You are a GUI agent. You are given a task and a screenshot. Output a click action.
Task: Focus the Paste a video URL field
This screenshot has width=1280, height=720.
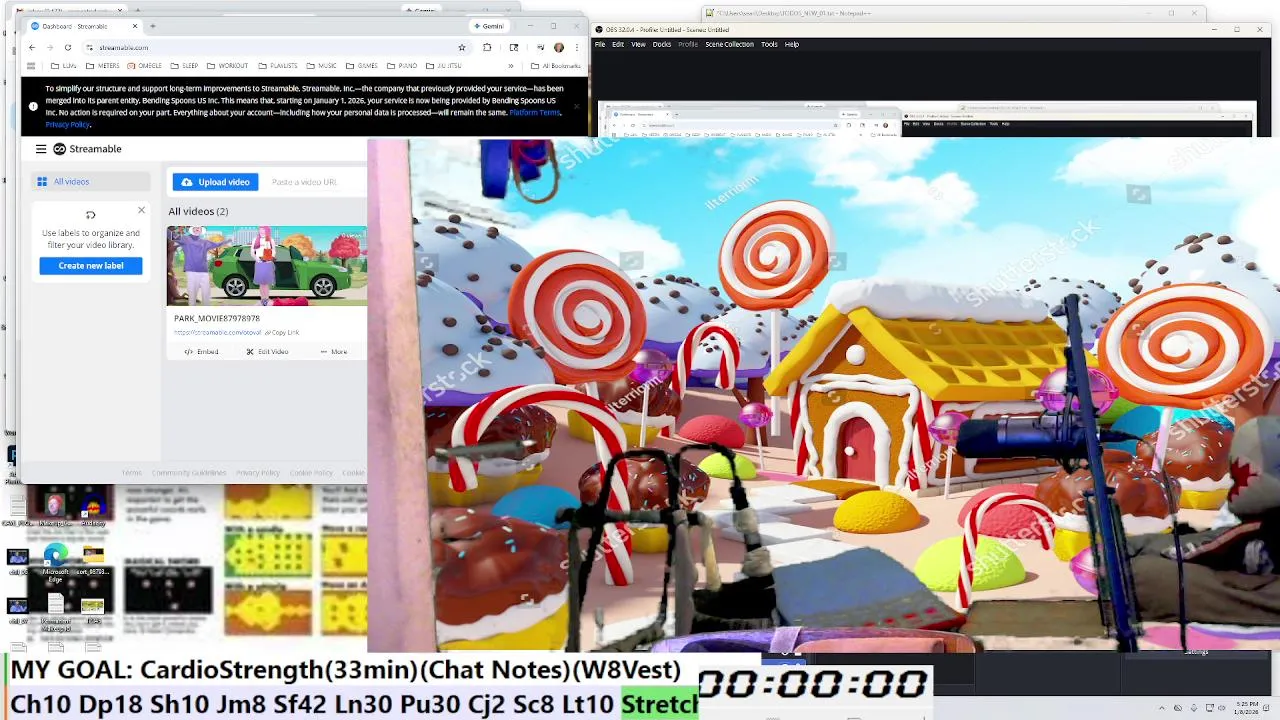304,182
